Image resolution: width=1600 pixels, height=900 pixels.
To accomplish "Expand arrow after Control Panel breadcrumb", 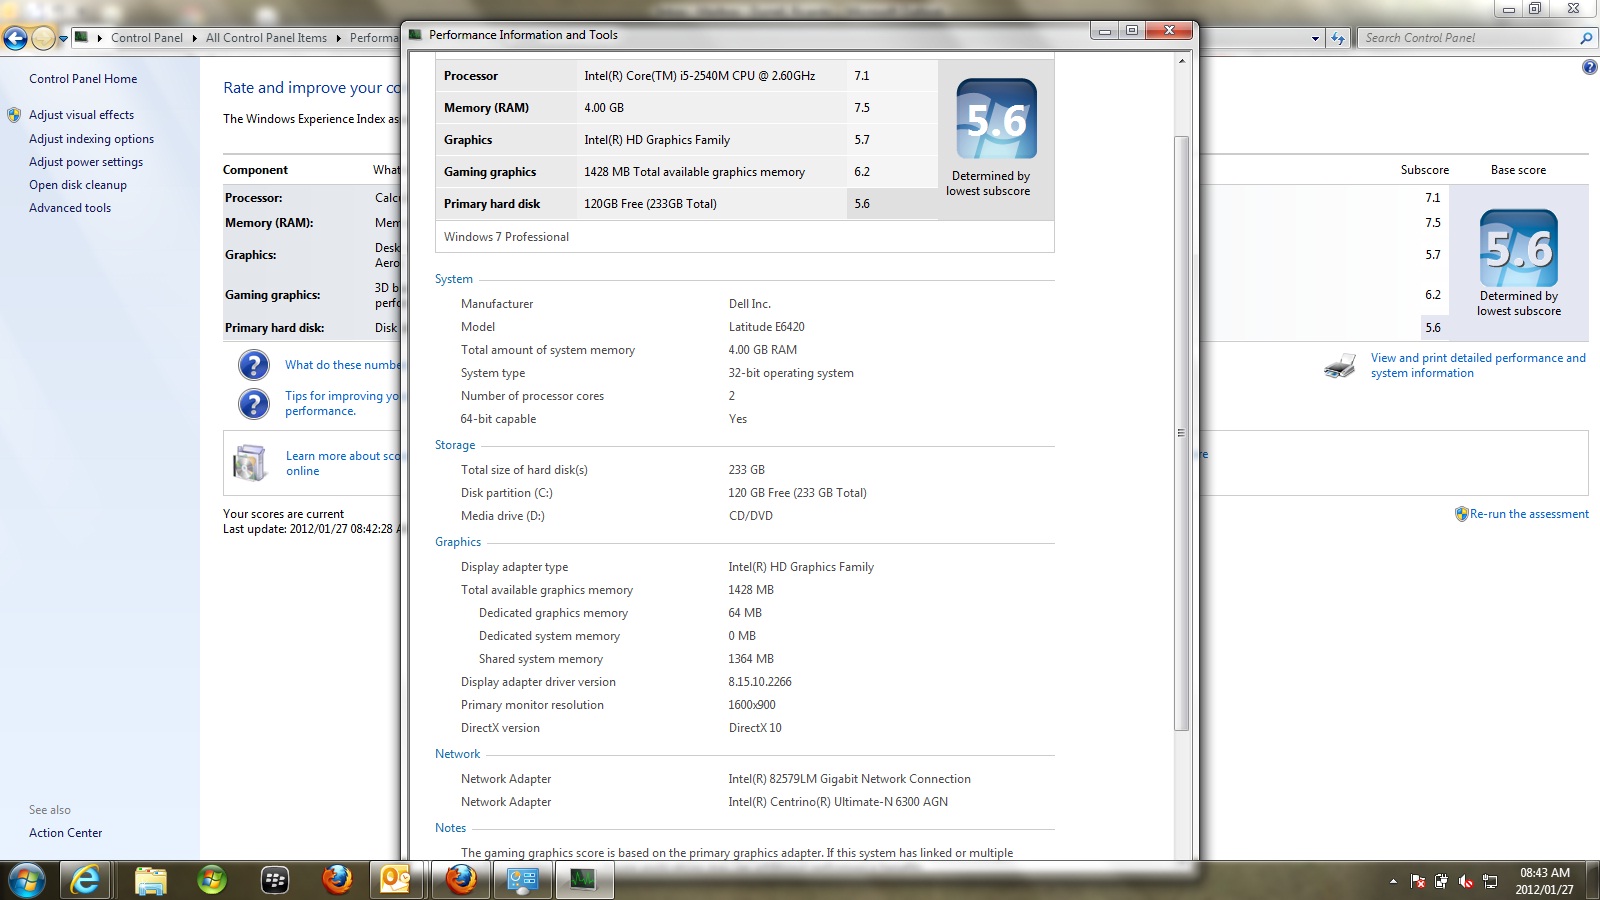I will coord(194,38).
